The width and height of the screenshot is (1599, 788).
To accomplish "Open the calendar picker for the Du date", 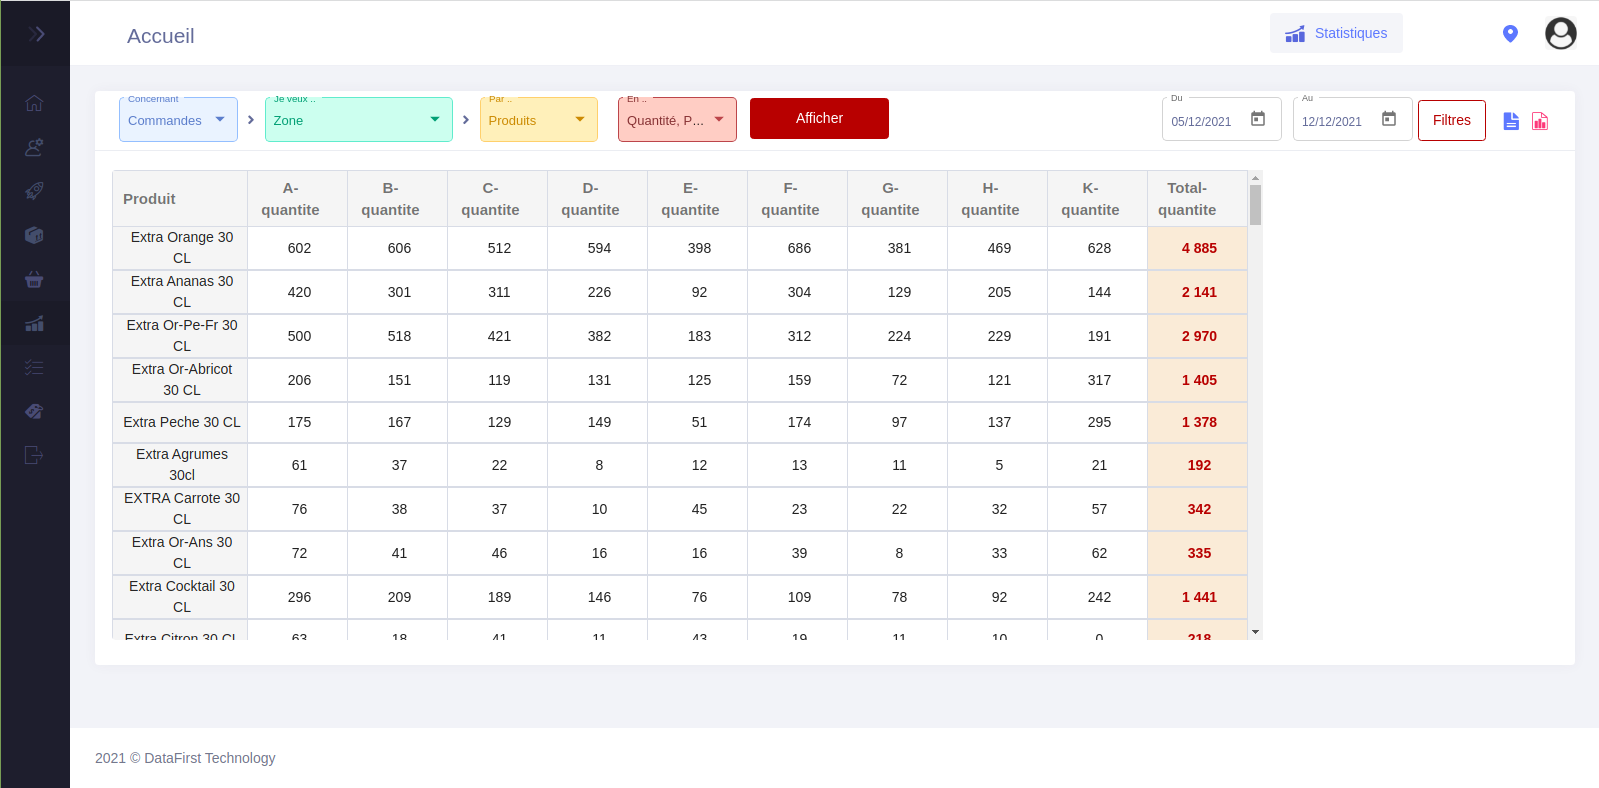I will 1258,119.
